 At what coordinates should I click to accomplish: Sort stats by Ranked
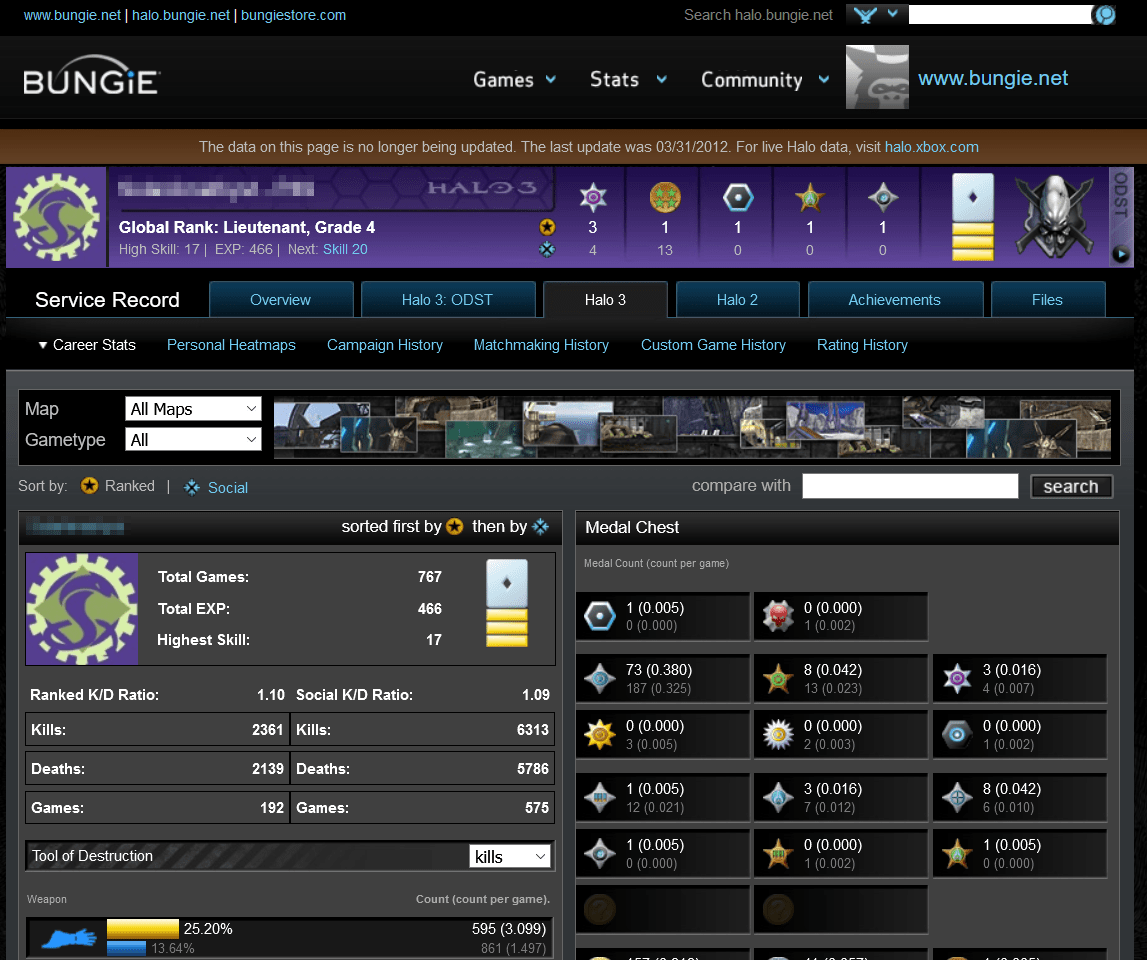click(118, 486)
